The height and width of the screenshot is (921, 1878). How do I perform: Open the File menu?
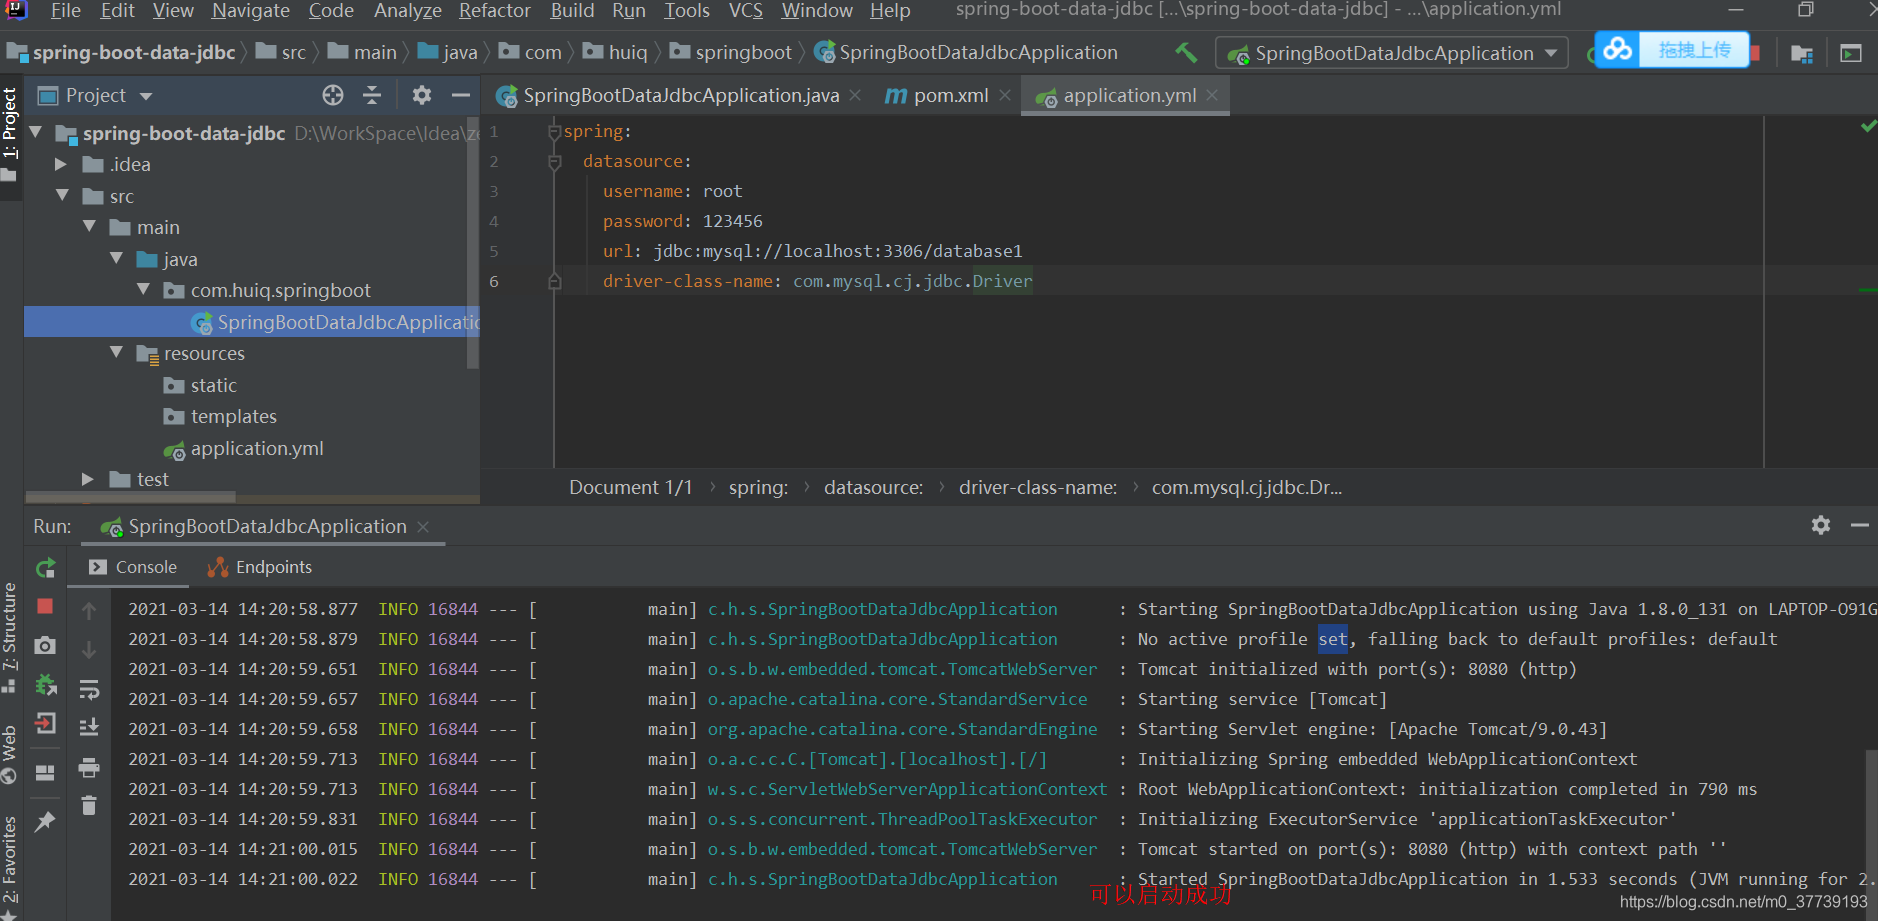pyautogui.click(x=66, y=10)
